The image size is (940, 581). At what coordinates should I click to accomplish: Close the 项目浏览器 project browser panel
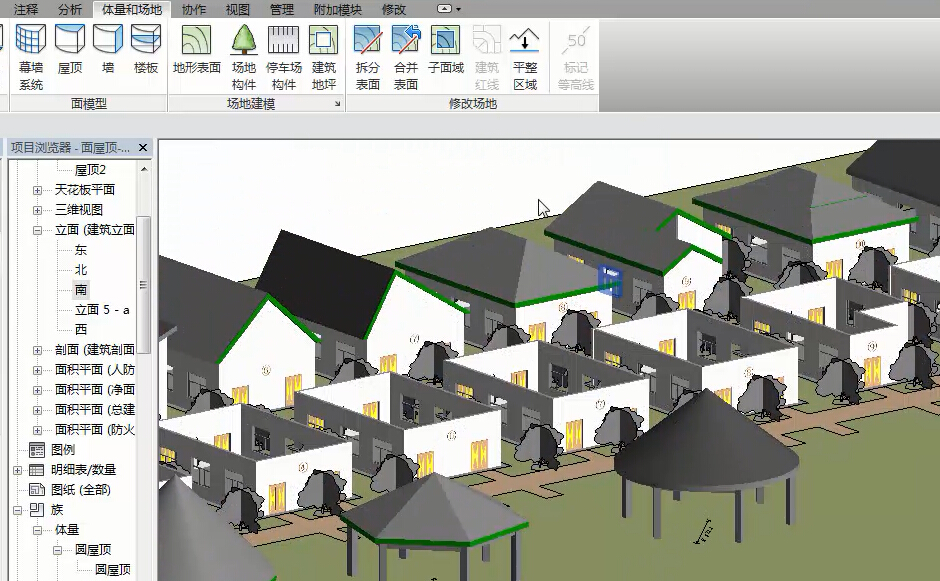coord(143,148)
